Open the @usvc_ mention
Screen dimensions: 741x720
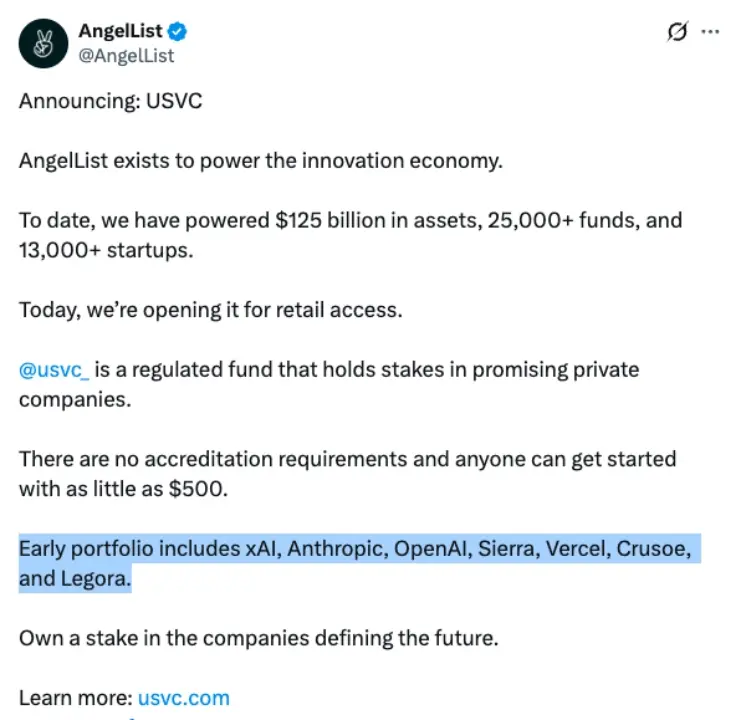point(55,370)
